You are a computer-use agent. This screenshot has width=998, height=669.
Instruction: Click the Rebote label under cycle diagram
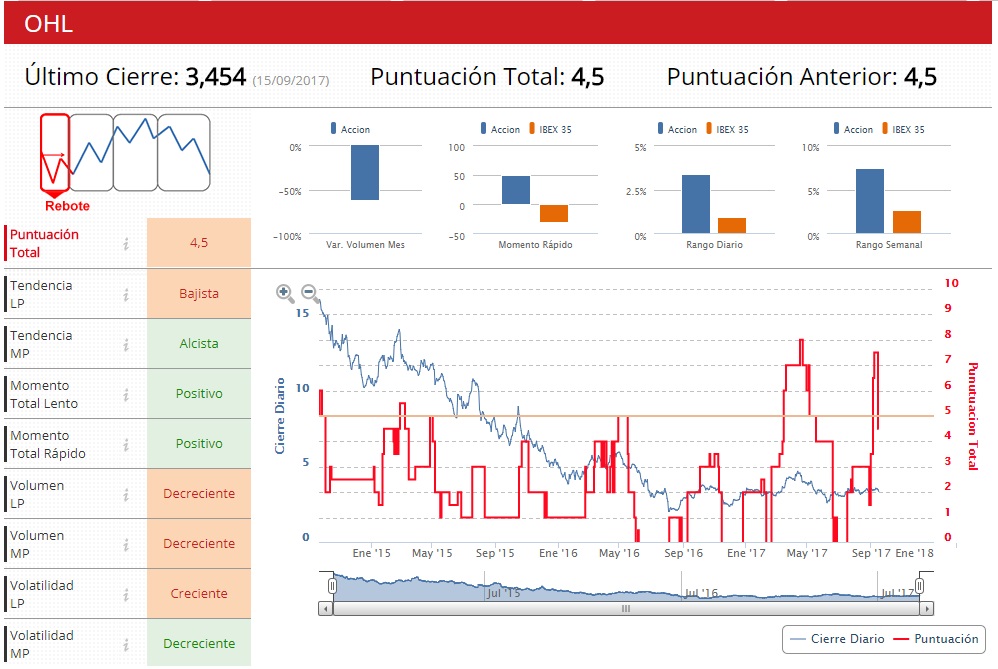click(67, 206)
